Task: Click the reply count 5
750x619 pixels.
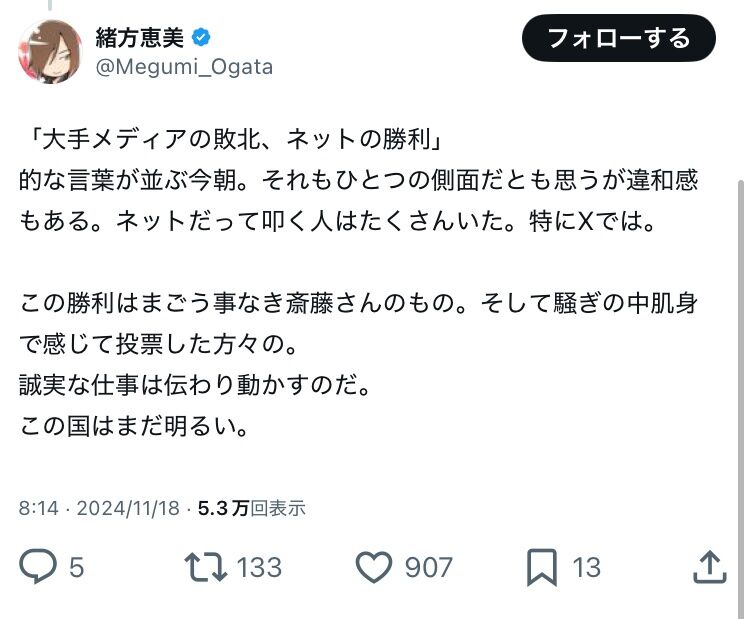Action: (x=77, y=567)
